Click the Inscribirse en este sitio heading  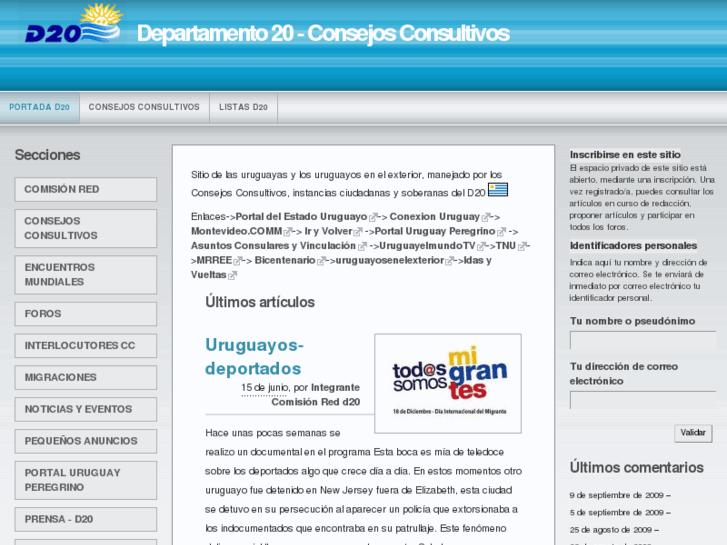(x=625, y=154)
